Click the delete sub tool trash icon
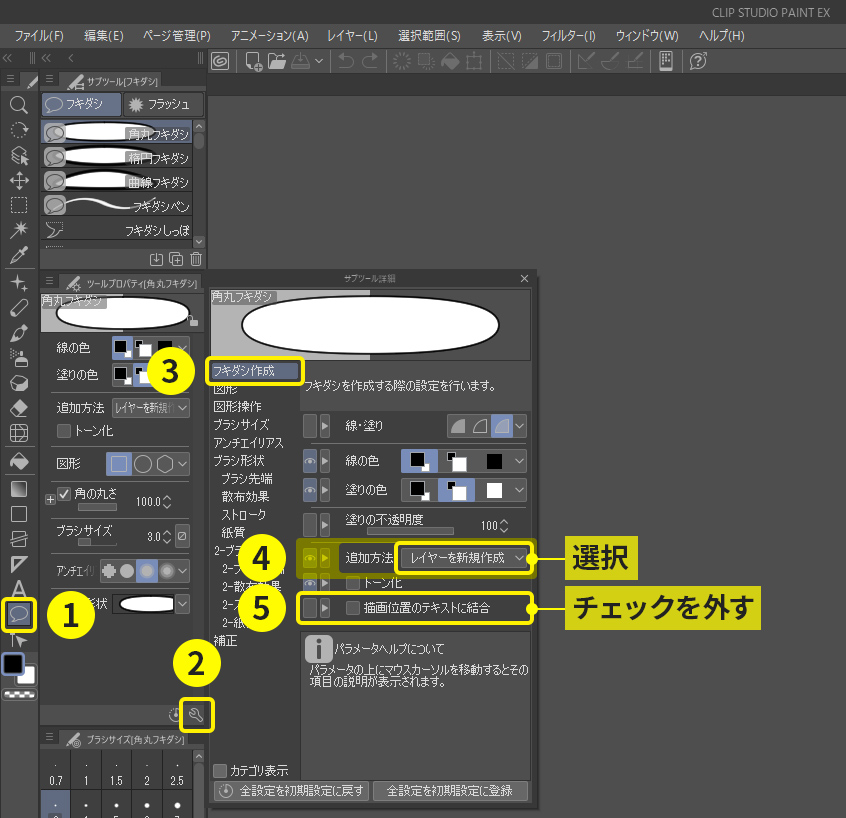The image size is (846, 818). (x=195, y=260)
